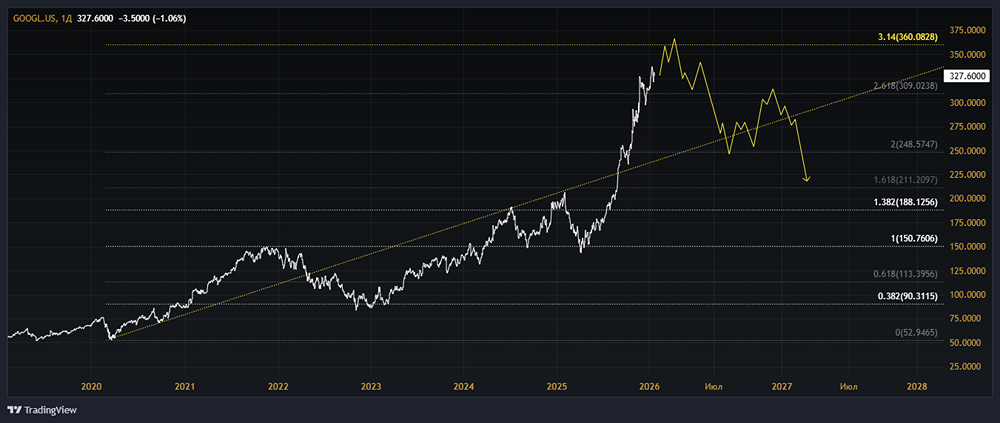
Task: Click the highlighted 327.6000 current price tag
Action: point(965,75)
